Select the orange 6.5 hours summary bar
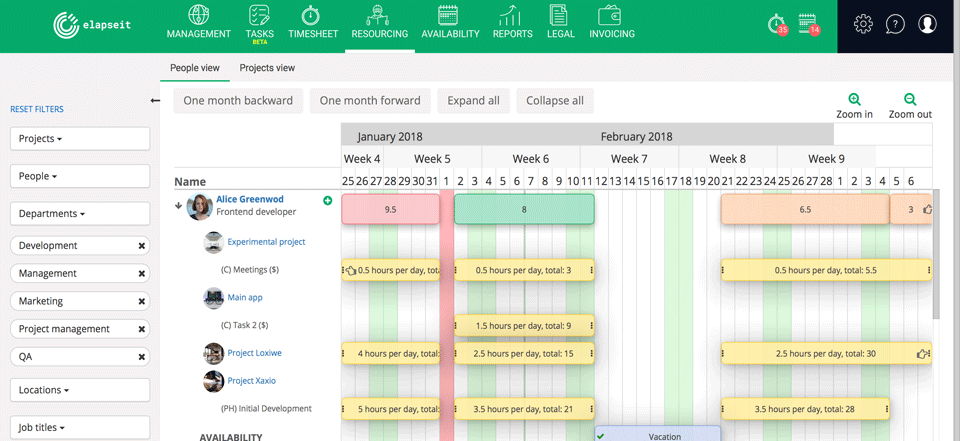 [x=805, y=209]
